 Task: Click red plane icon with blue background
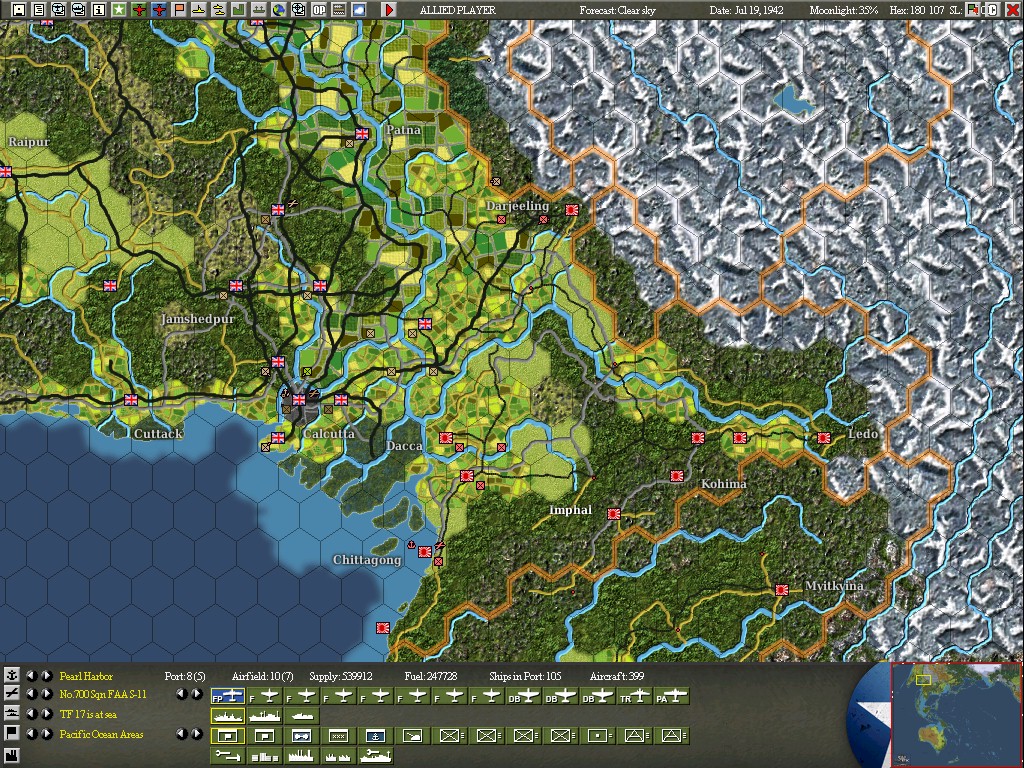coord(159,9)
